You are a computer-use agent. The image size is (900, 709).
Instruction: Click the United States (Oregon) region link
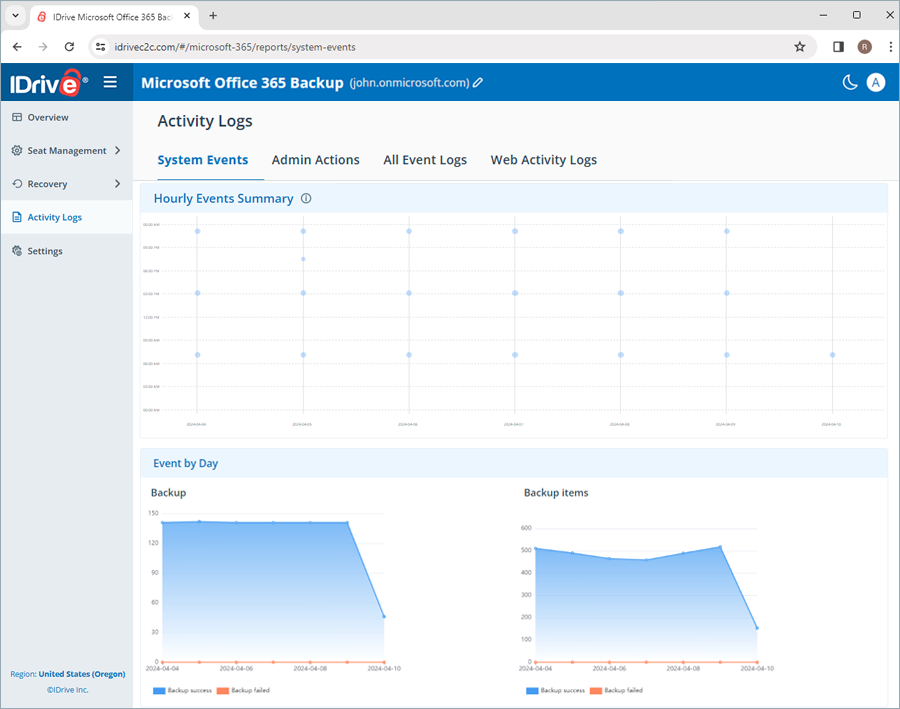click(x=81, y=674)
